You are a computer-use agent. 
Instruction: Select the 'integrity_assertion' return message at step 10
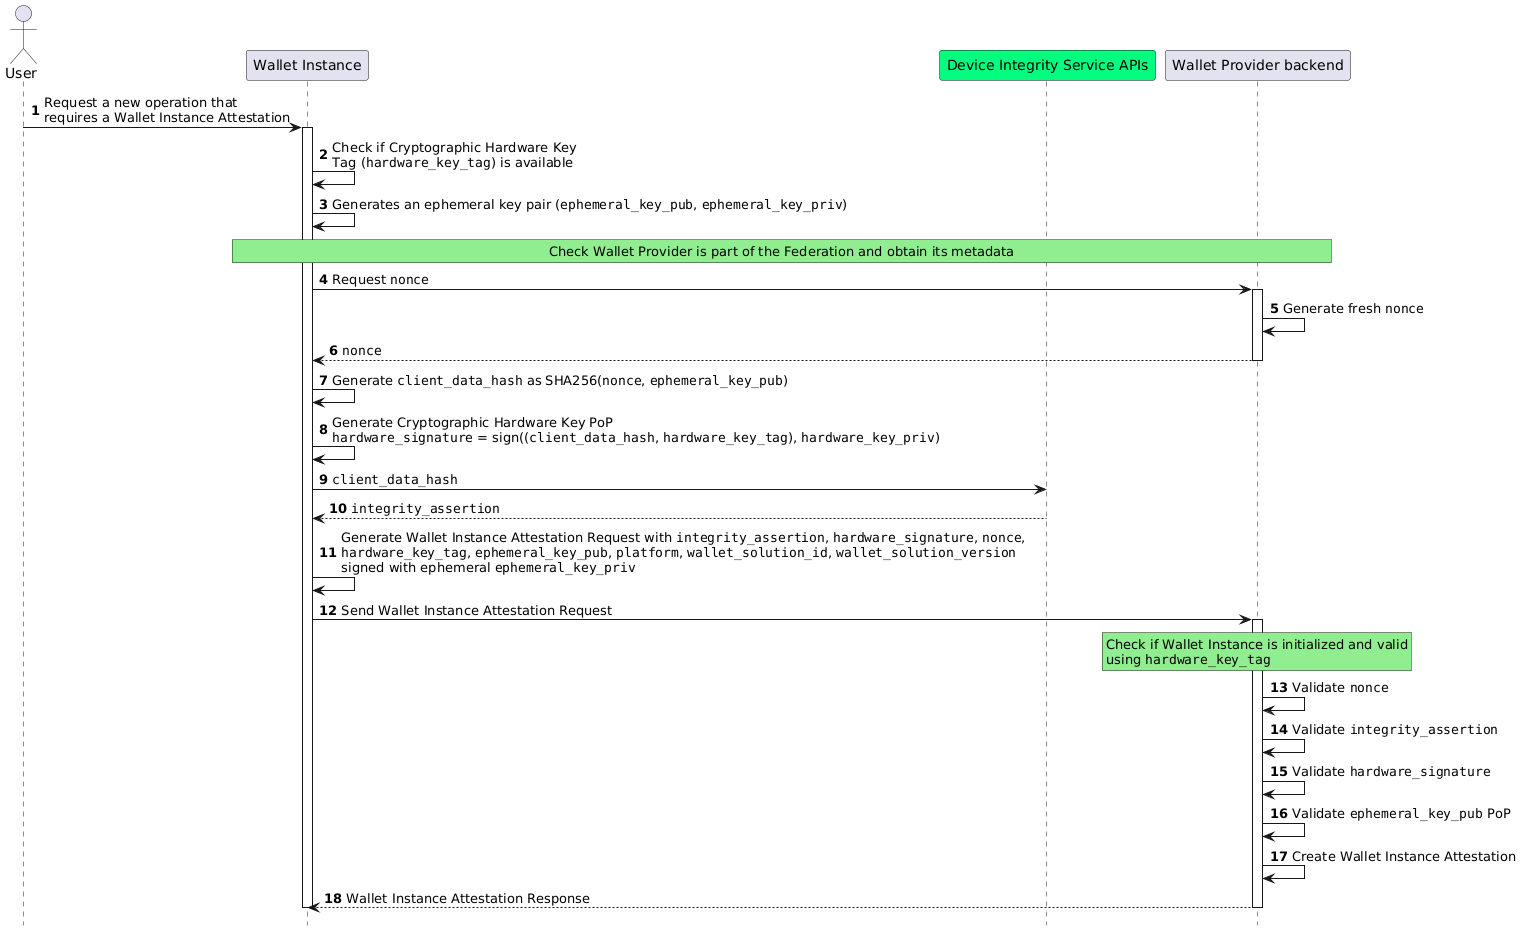(425, 509)
